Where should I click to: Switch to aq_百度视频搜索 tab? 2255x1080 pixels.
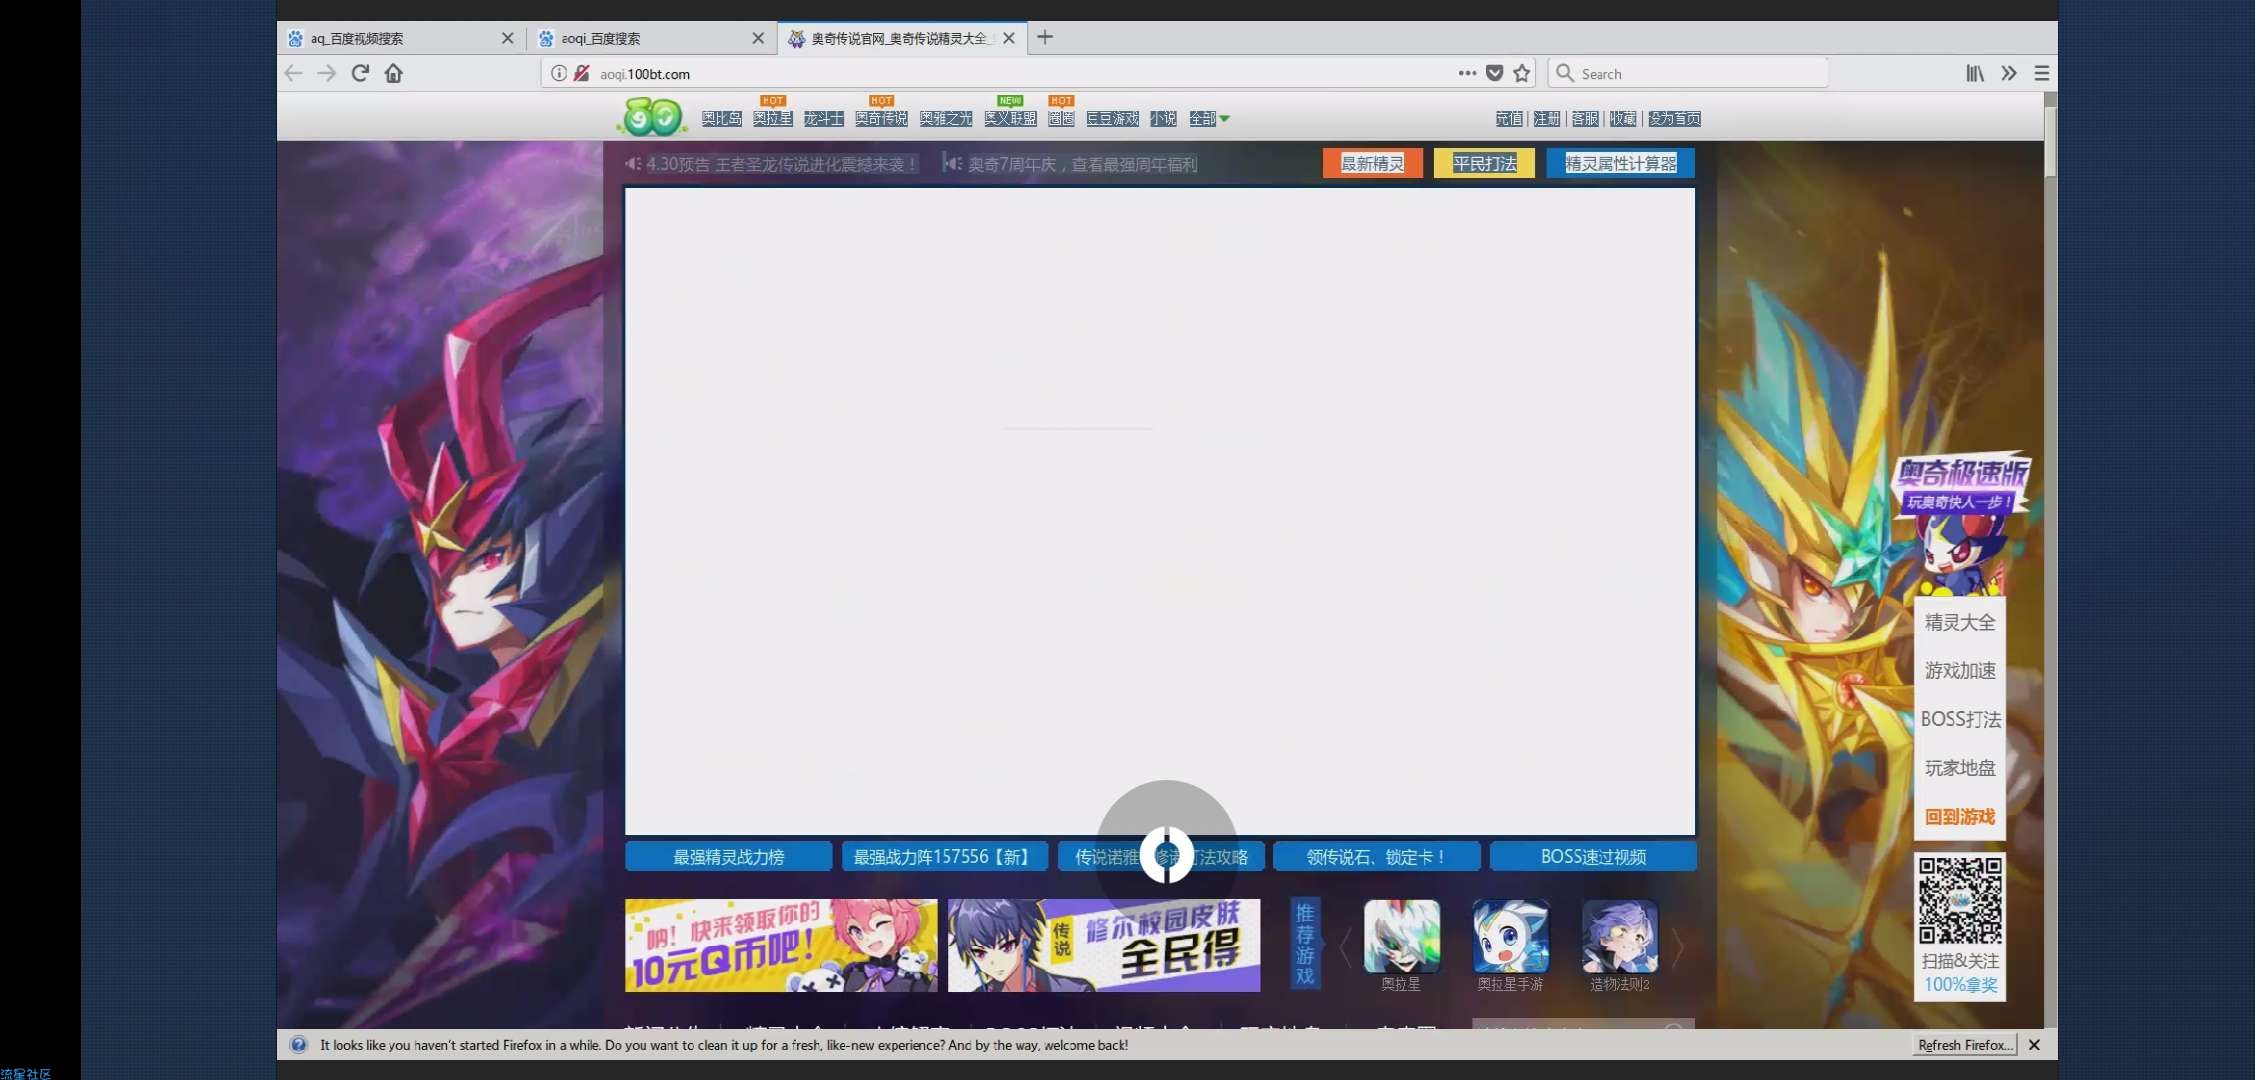[401, 38]
